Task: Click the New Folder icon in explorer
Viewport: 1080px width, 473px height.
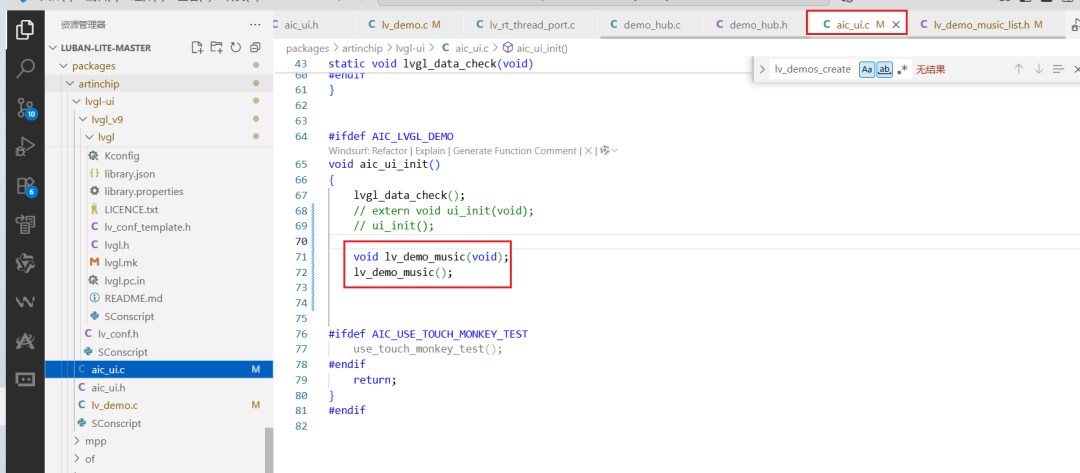Action: pyautogui.click(x=217, y=48)
